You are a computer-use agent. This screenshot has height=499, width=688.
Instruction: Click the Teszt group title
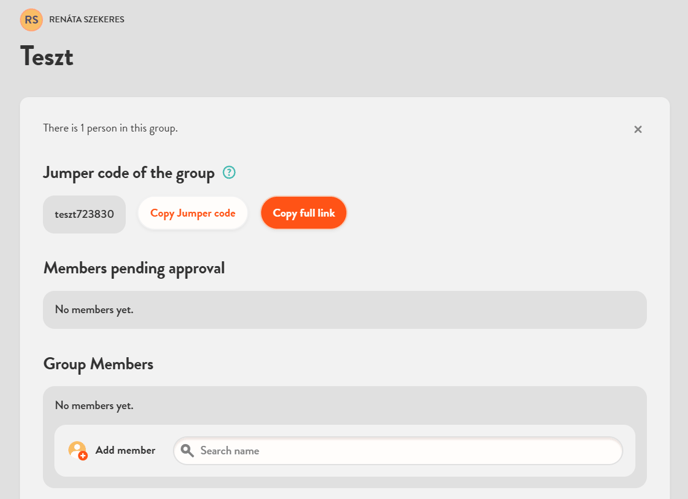(47, 57)
